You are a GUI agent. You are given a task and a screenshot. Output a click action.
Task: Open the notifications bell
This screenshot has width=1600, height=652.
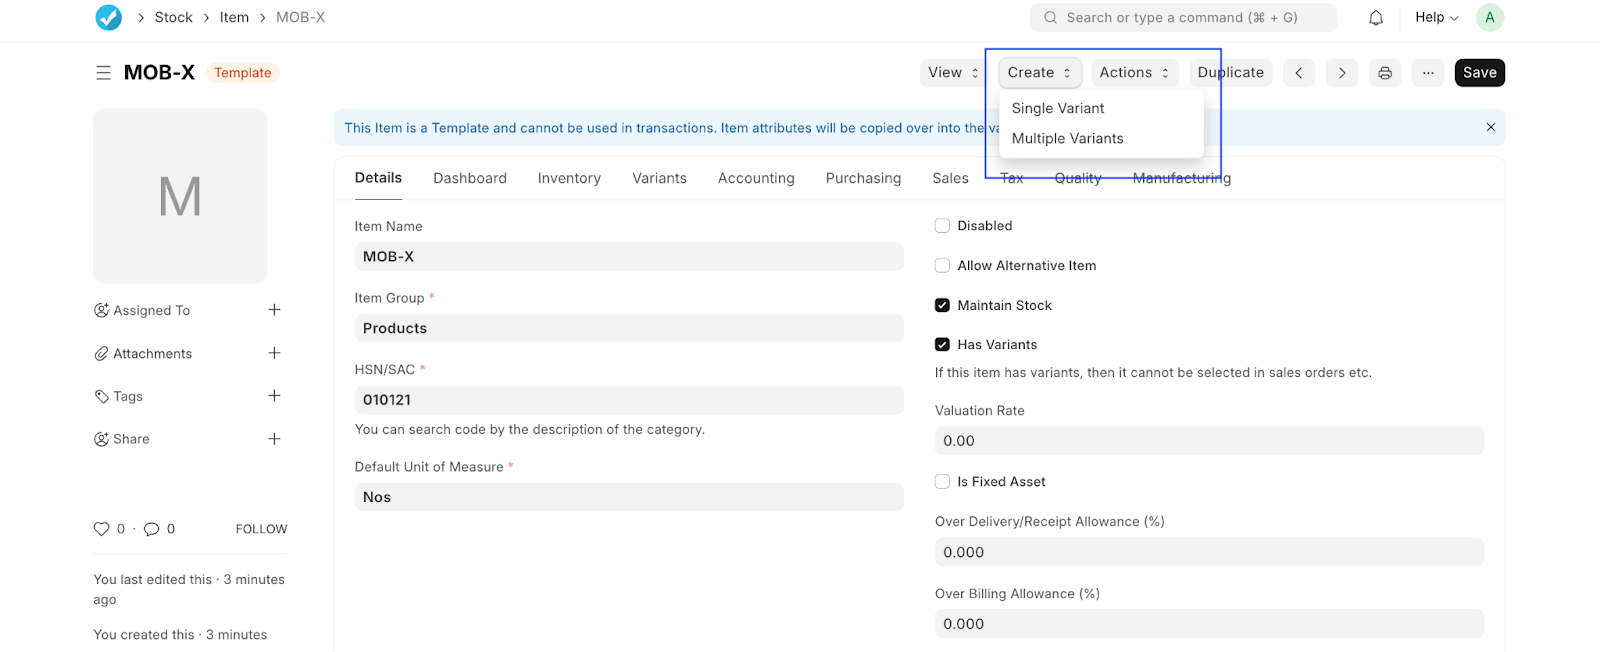(x=1376, y=17)
